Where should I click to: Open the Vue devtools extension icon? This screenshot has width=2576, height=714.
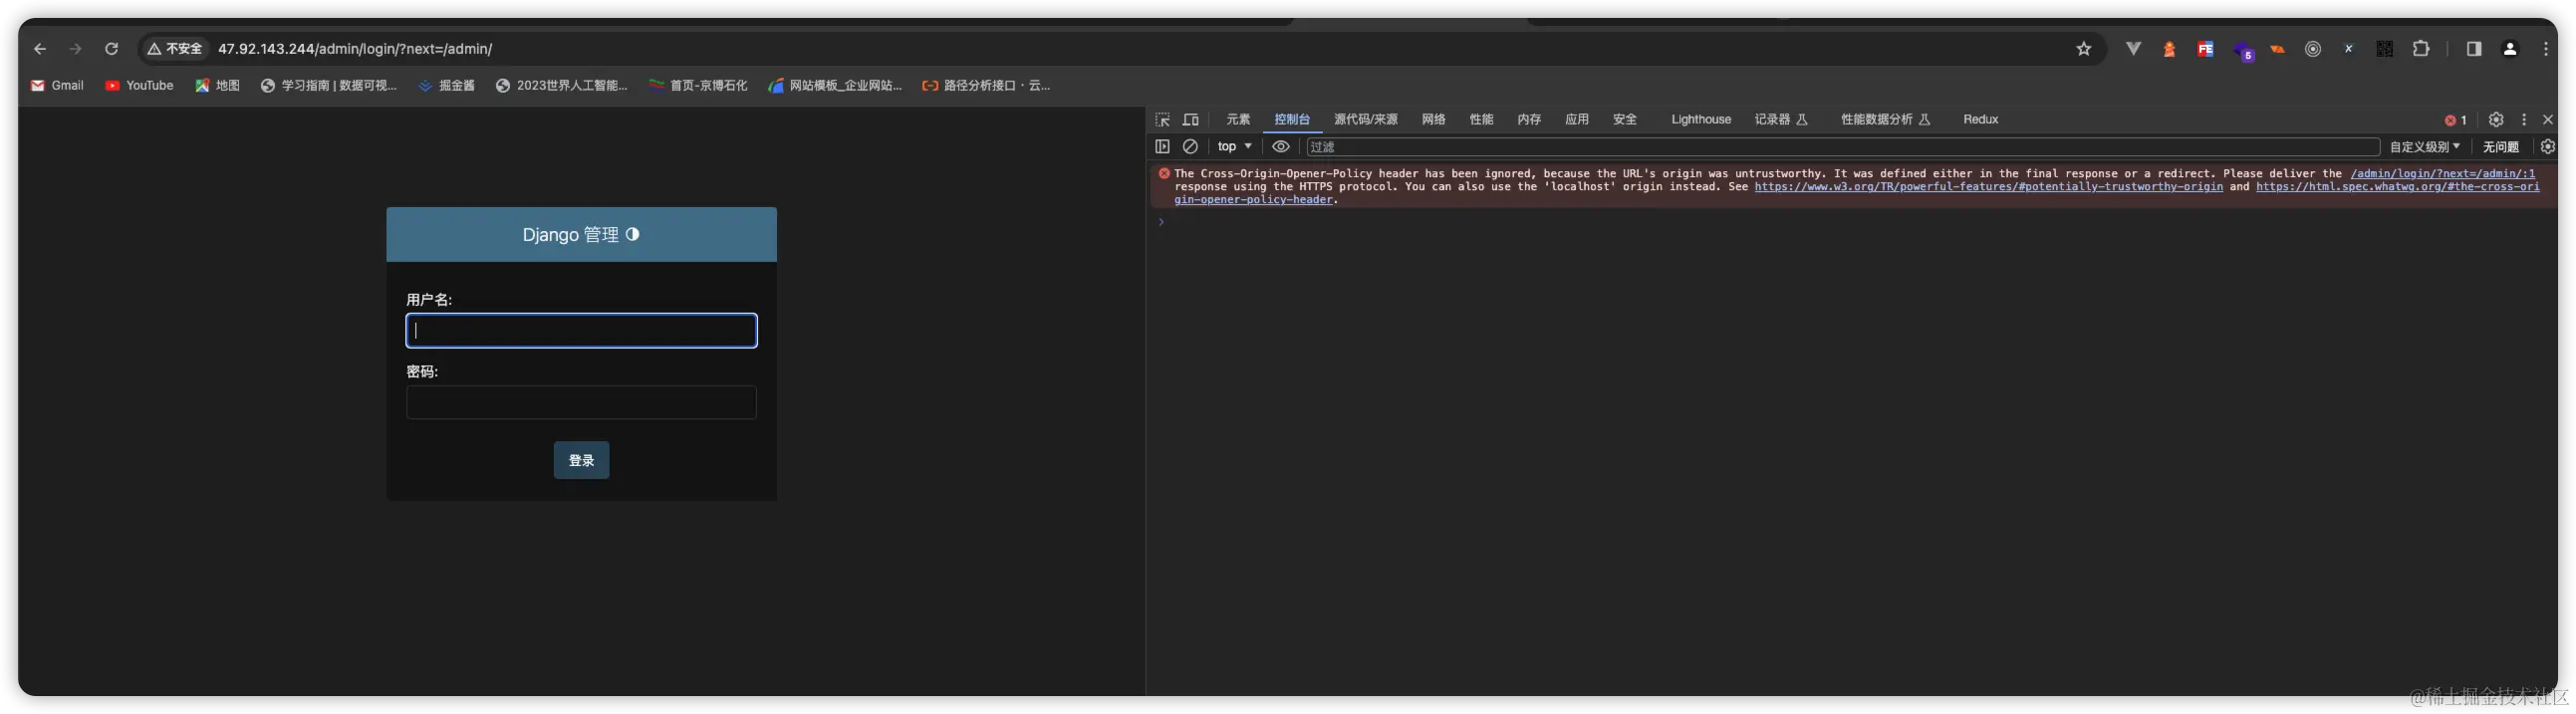coord(2133,49)
